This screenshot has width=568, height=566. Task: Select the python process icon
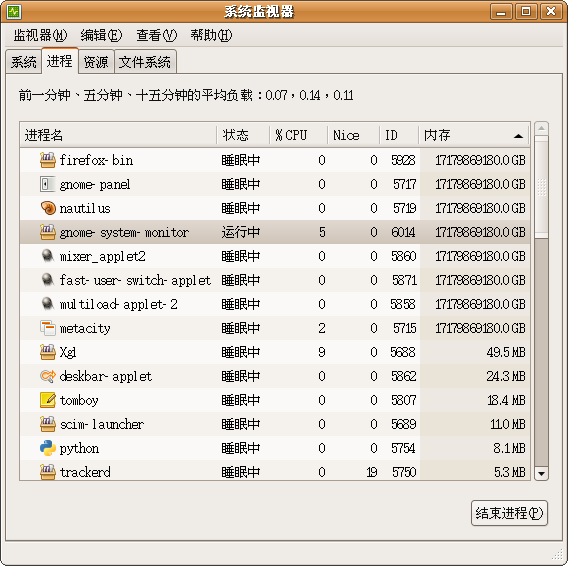click(47, 448)
